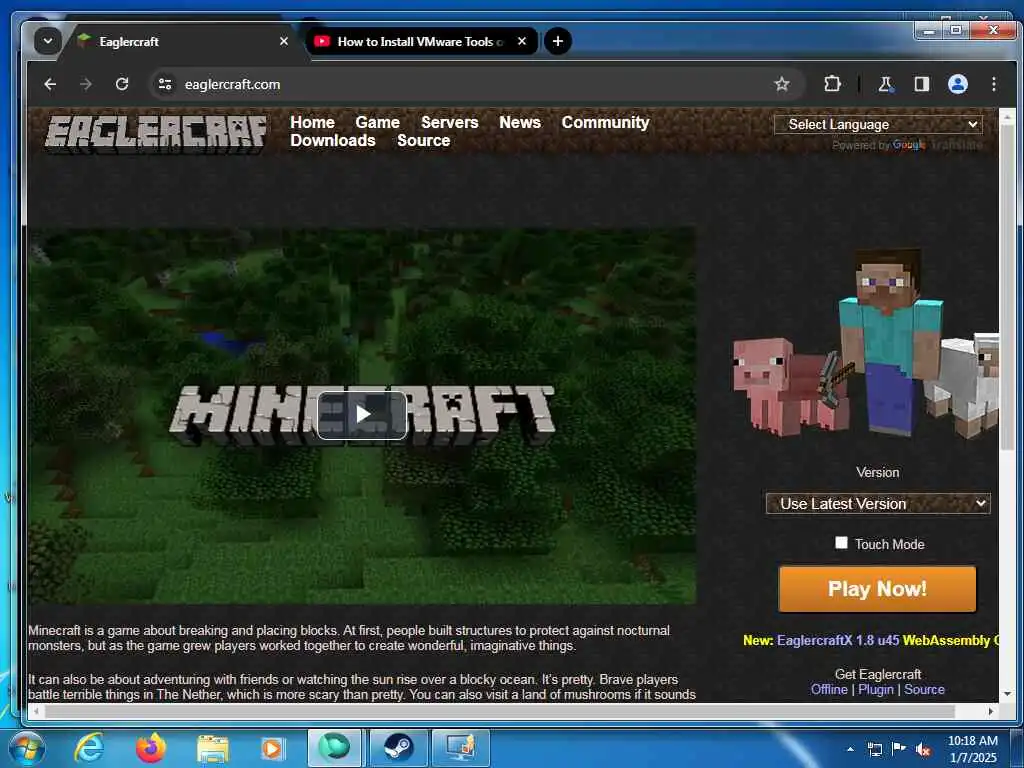Open site information icon in address bar
The height and width of the screenshot is (768, 1024).
pos(165,84)
